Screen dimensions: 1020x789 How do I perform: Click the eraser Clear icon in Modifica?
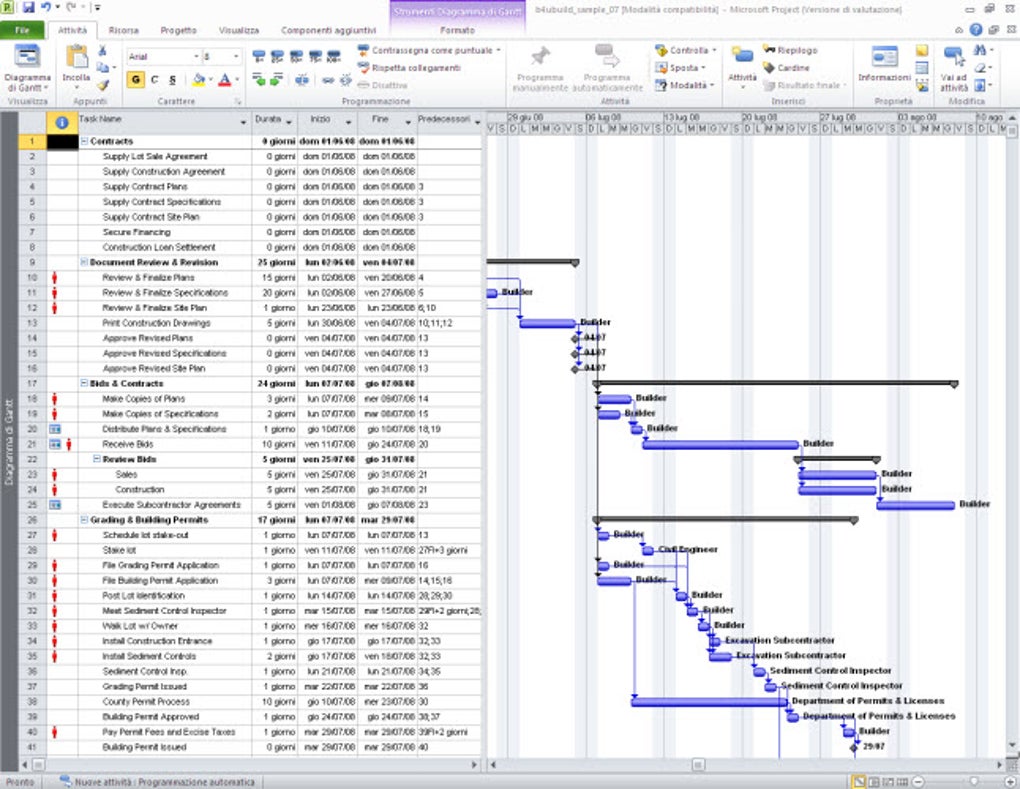coord(980,68)
